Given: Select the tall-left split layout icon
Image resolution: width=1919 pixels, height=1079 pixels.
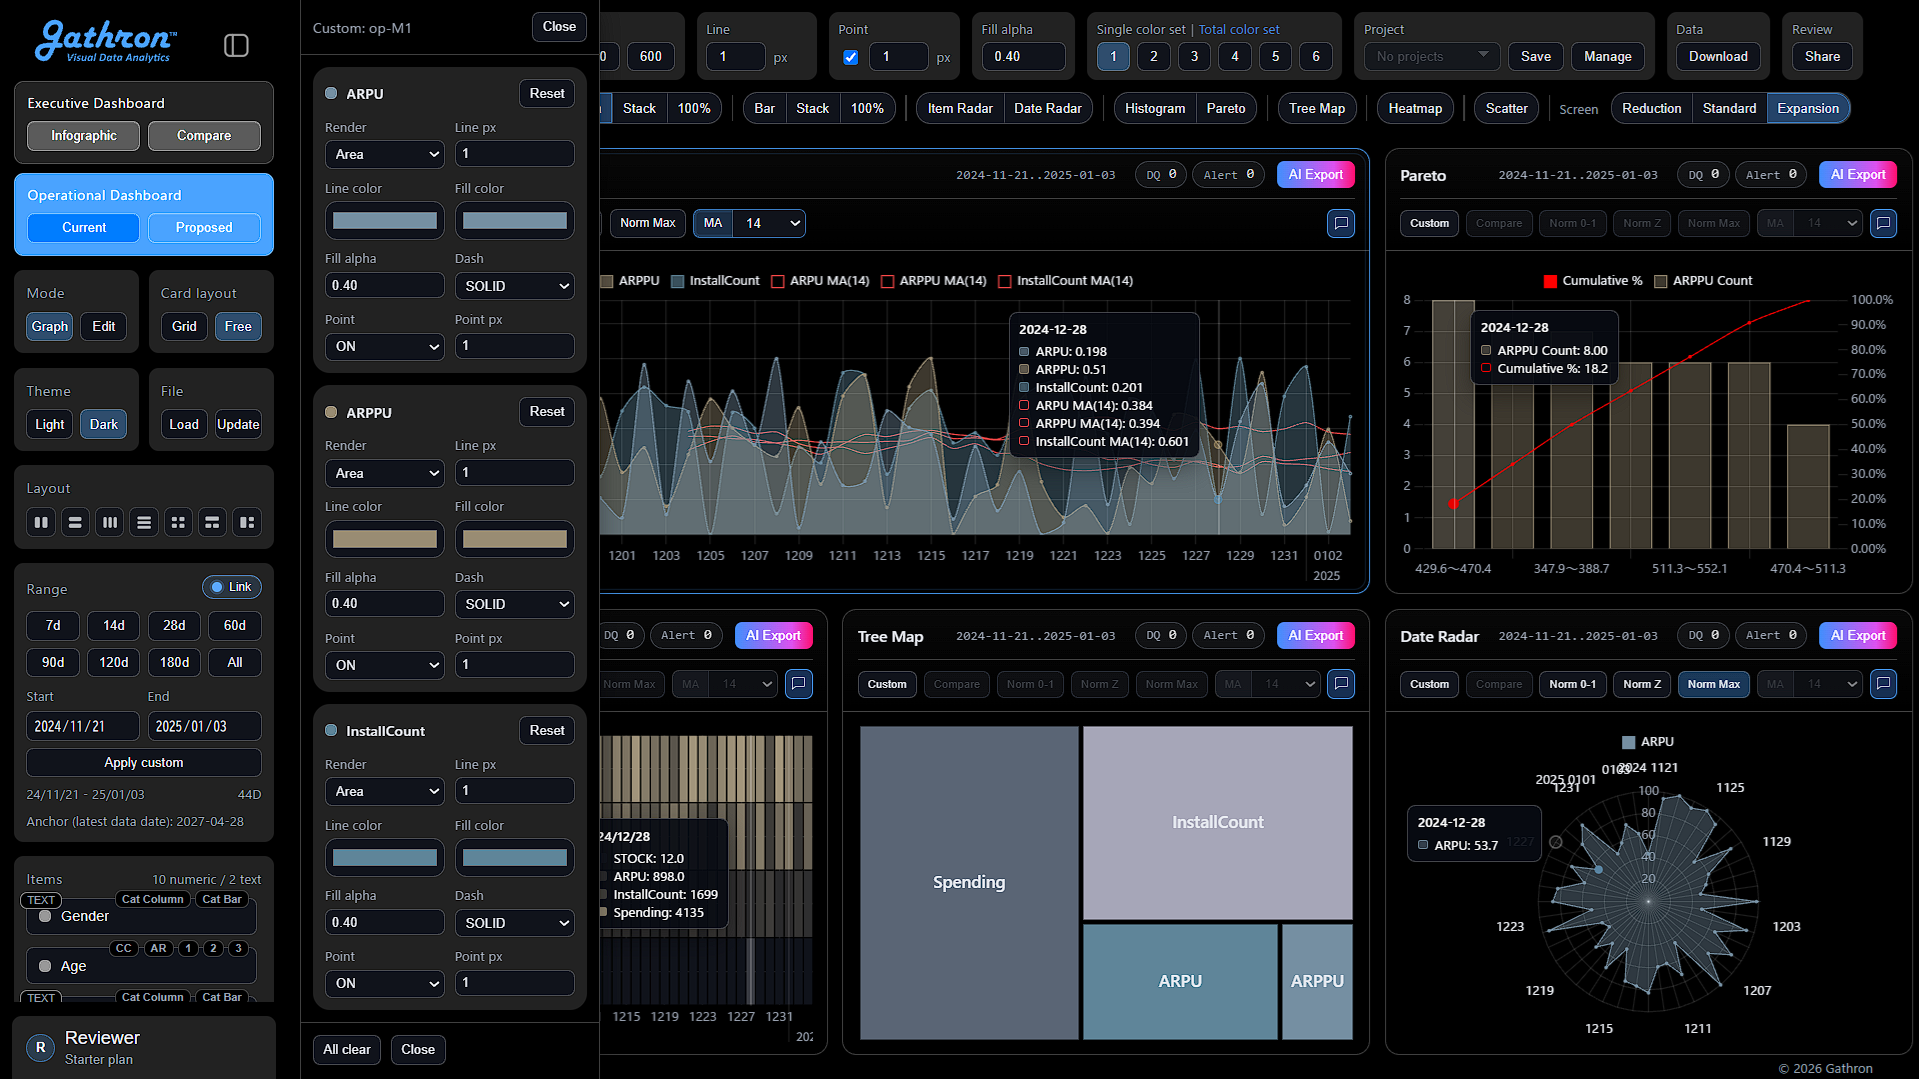Looking at the screenshot, I should [247, 522].
